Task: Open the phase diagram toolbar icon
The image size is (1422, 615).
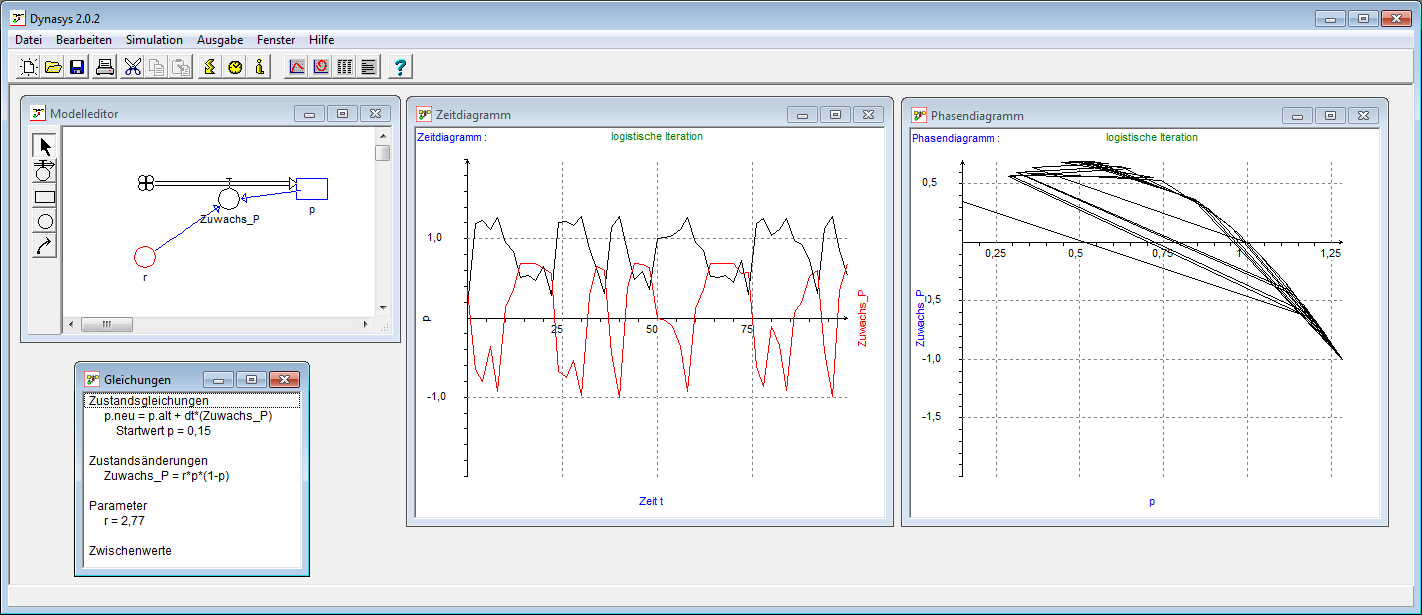Action: [x=321, y=67]
